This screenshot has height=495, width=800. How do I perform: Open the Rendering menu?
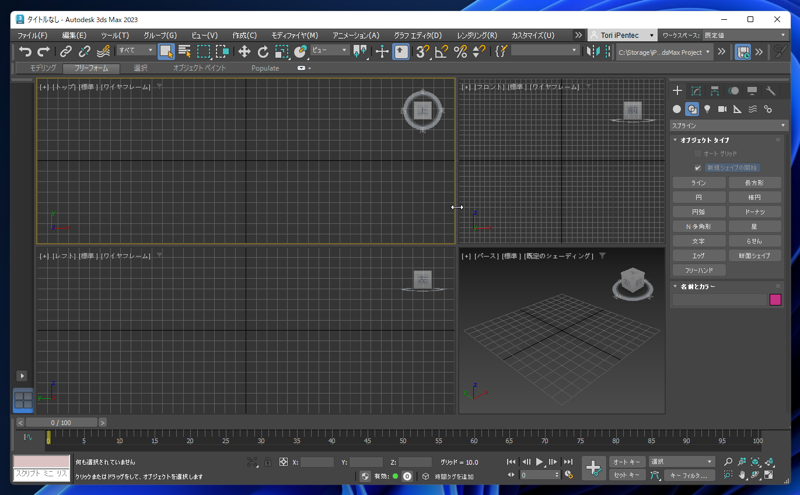(477, 35)
